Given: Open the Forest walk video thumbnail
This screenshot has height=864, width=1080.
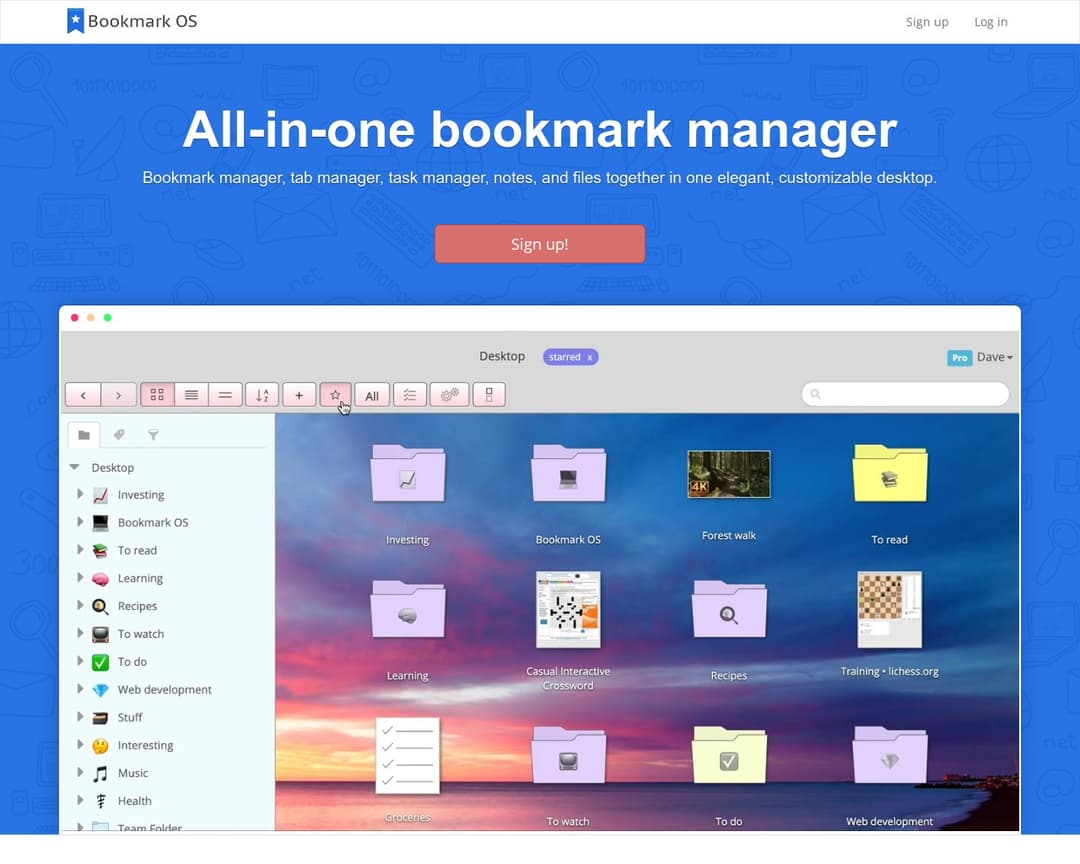Looking at the screenshot, I should (729, 474).
